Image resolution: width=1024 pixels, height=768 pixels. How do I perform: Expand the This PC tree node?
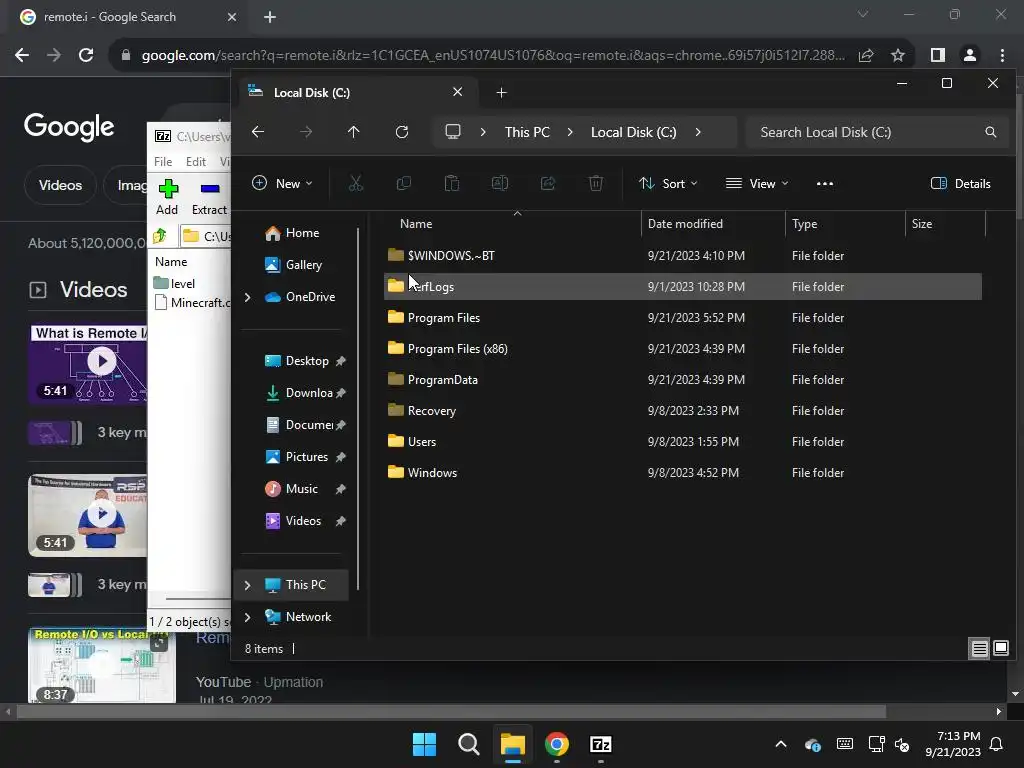[x=248, y=585]
